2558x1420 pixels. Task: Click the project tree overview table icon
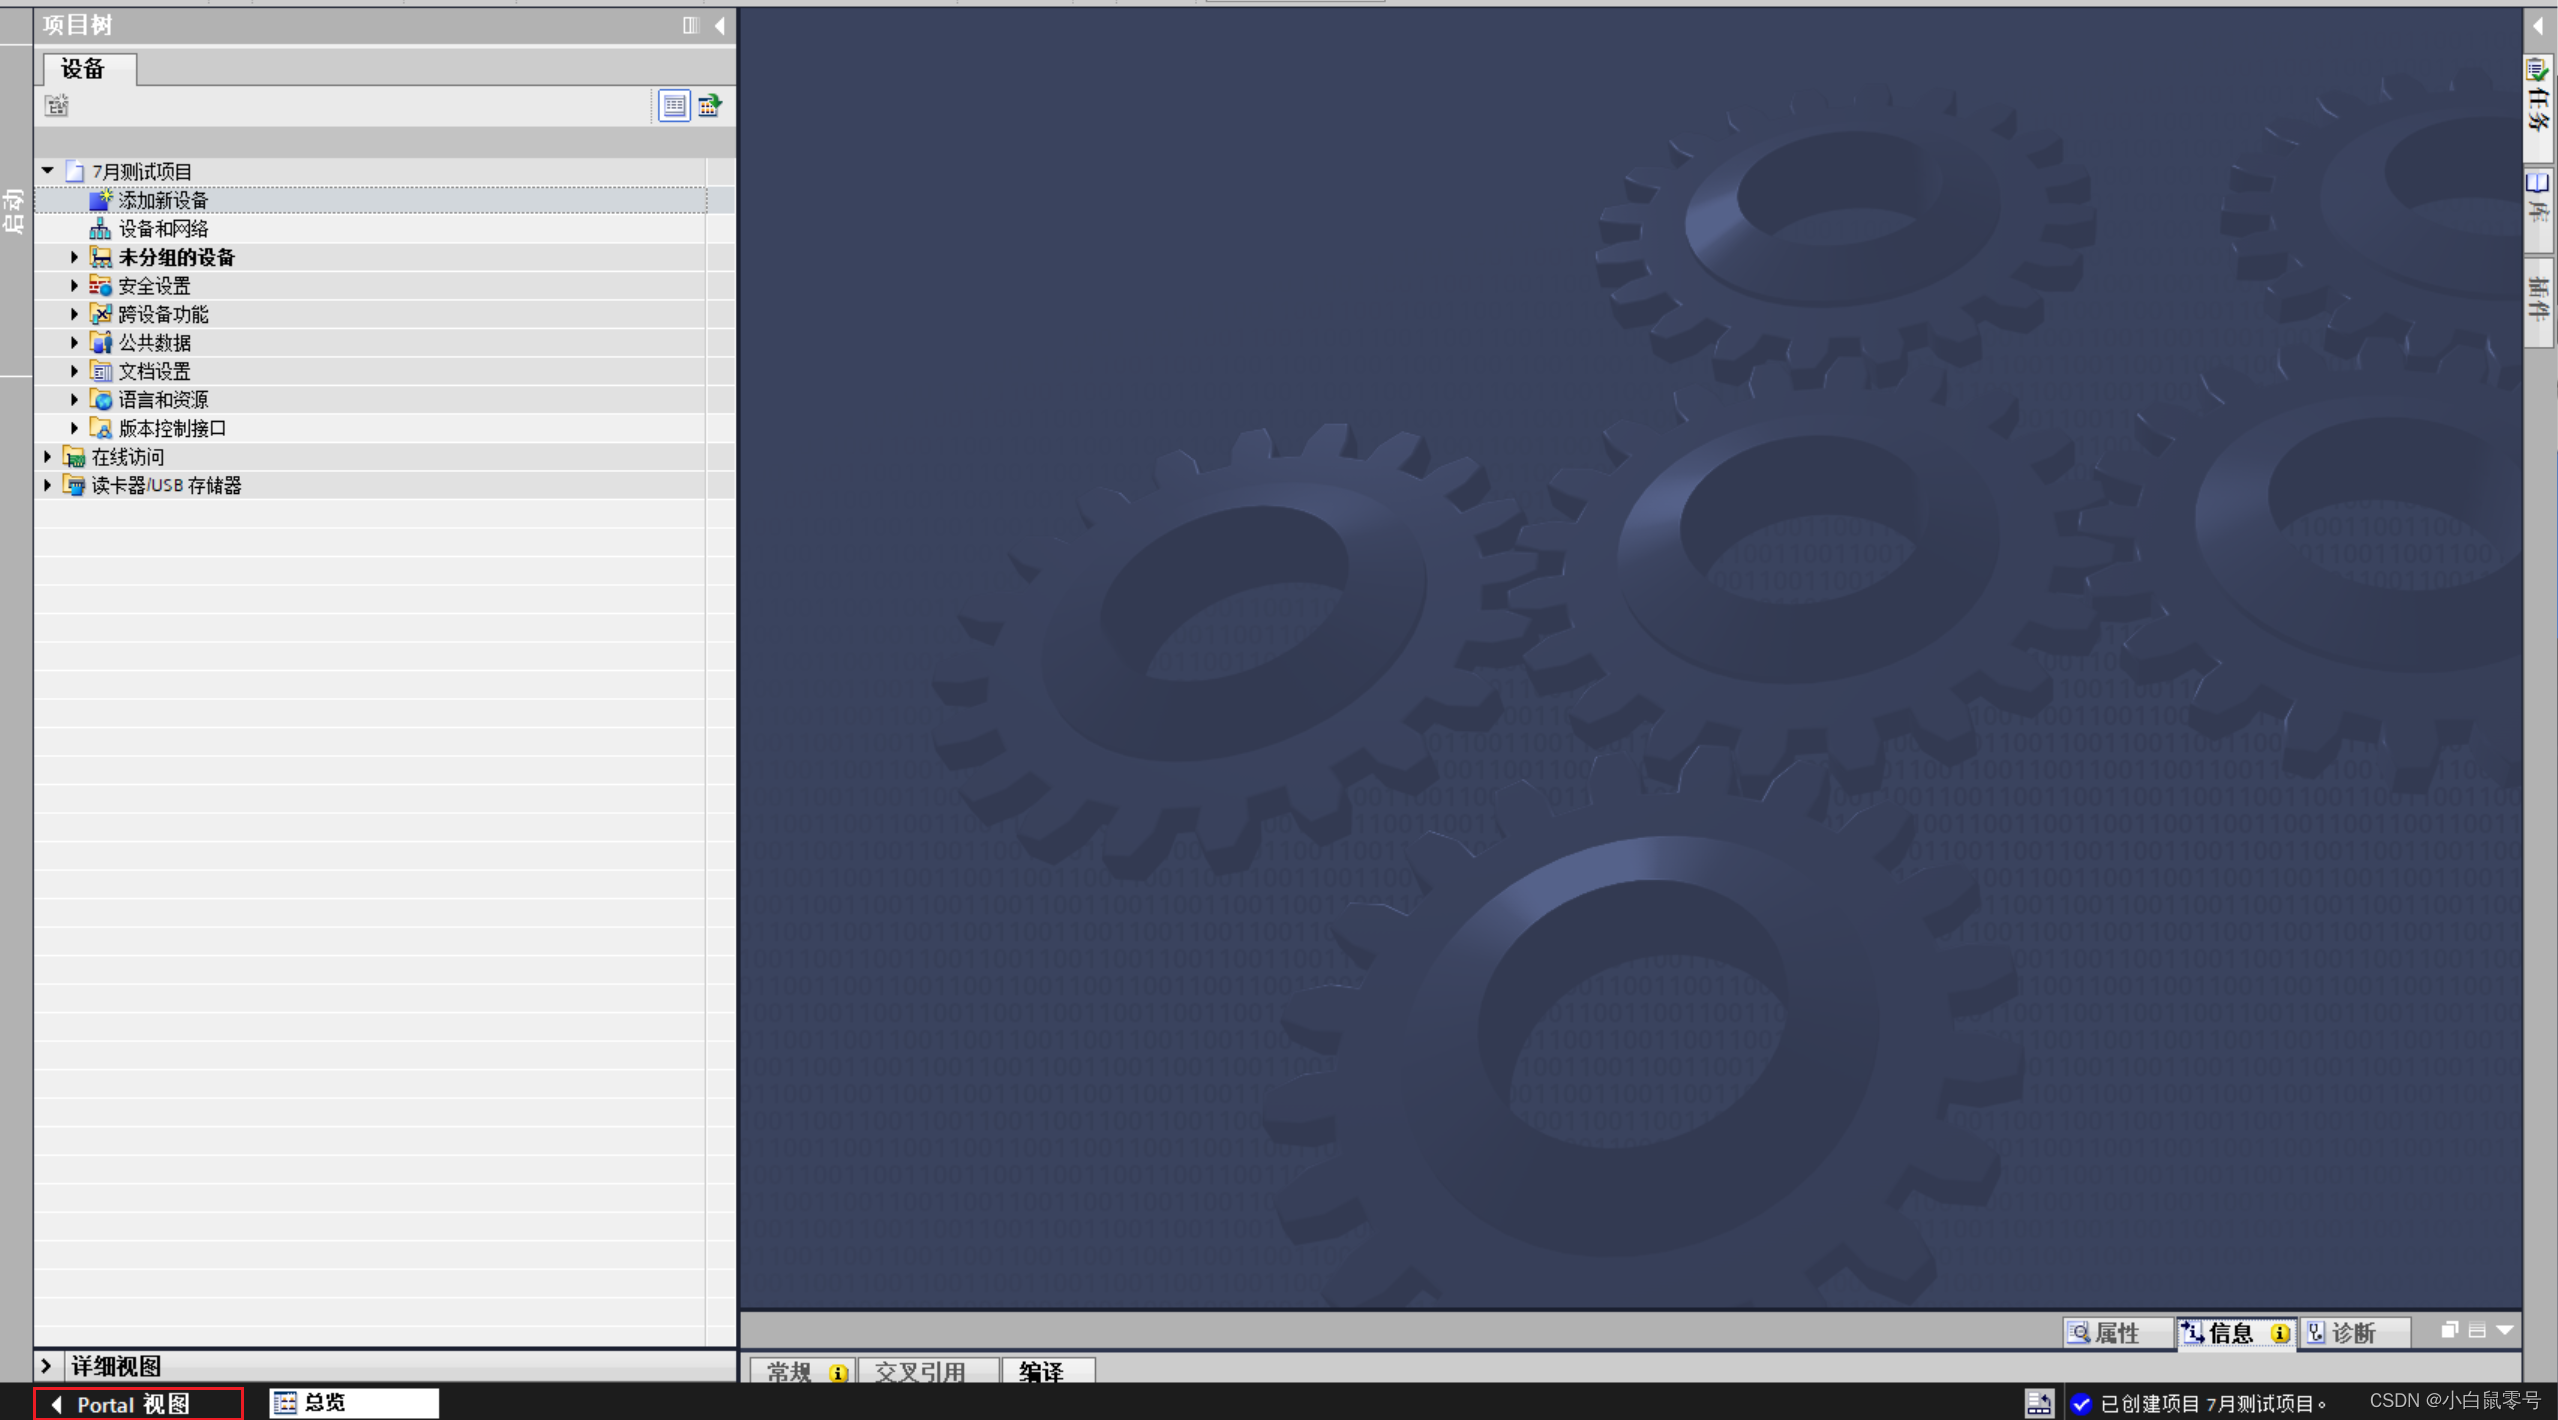(x=674, y=105)
